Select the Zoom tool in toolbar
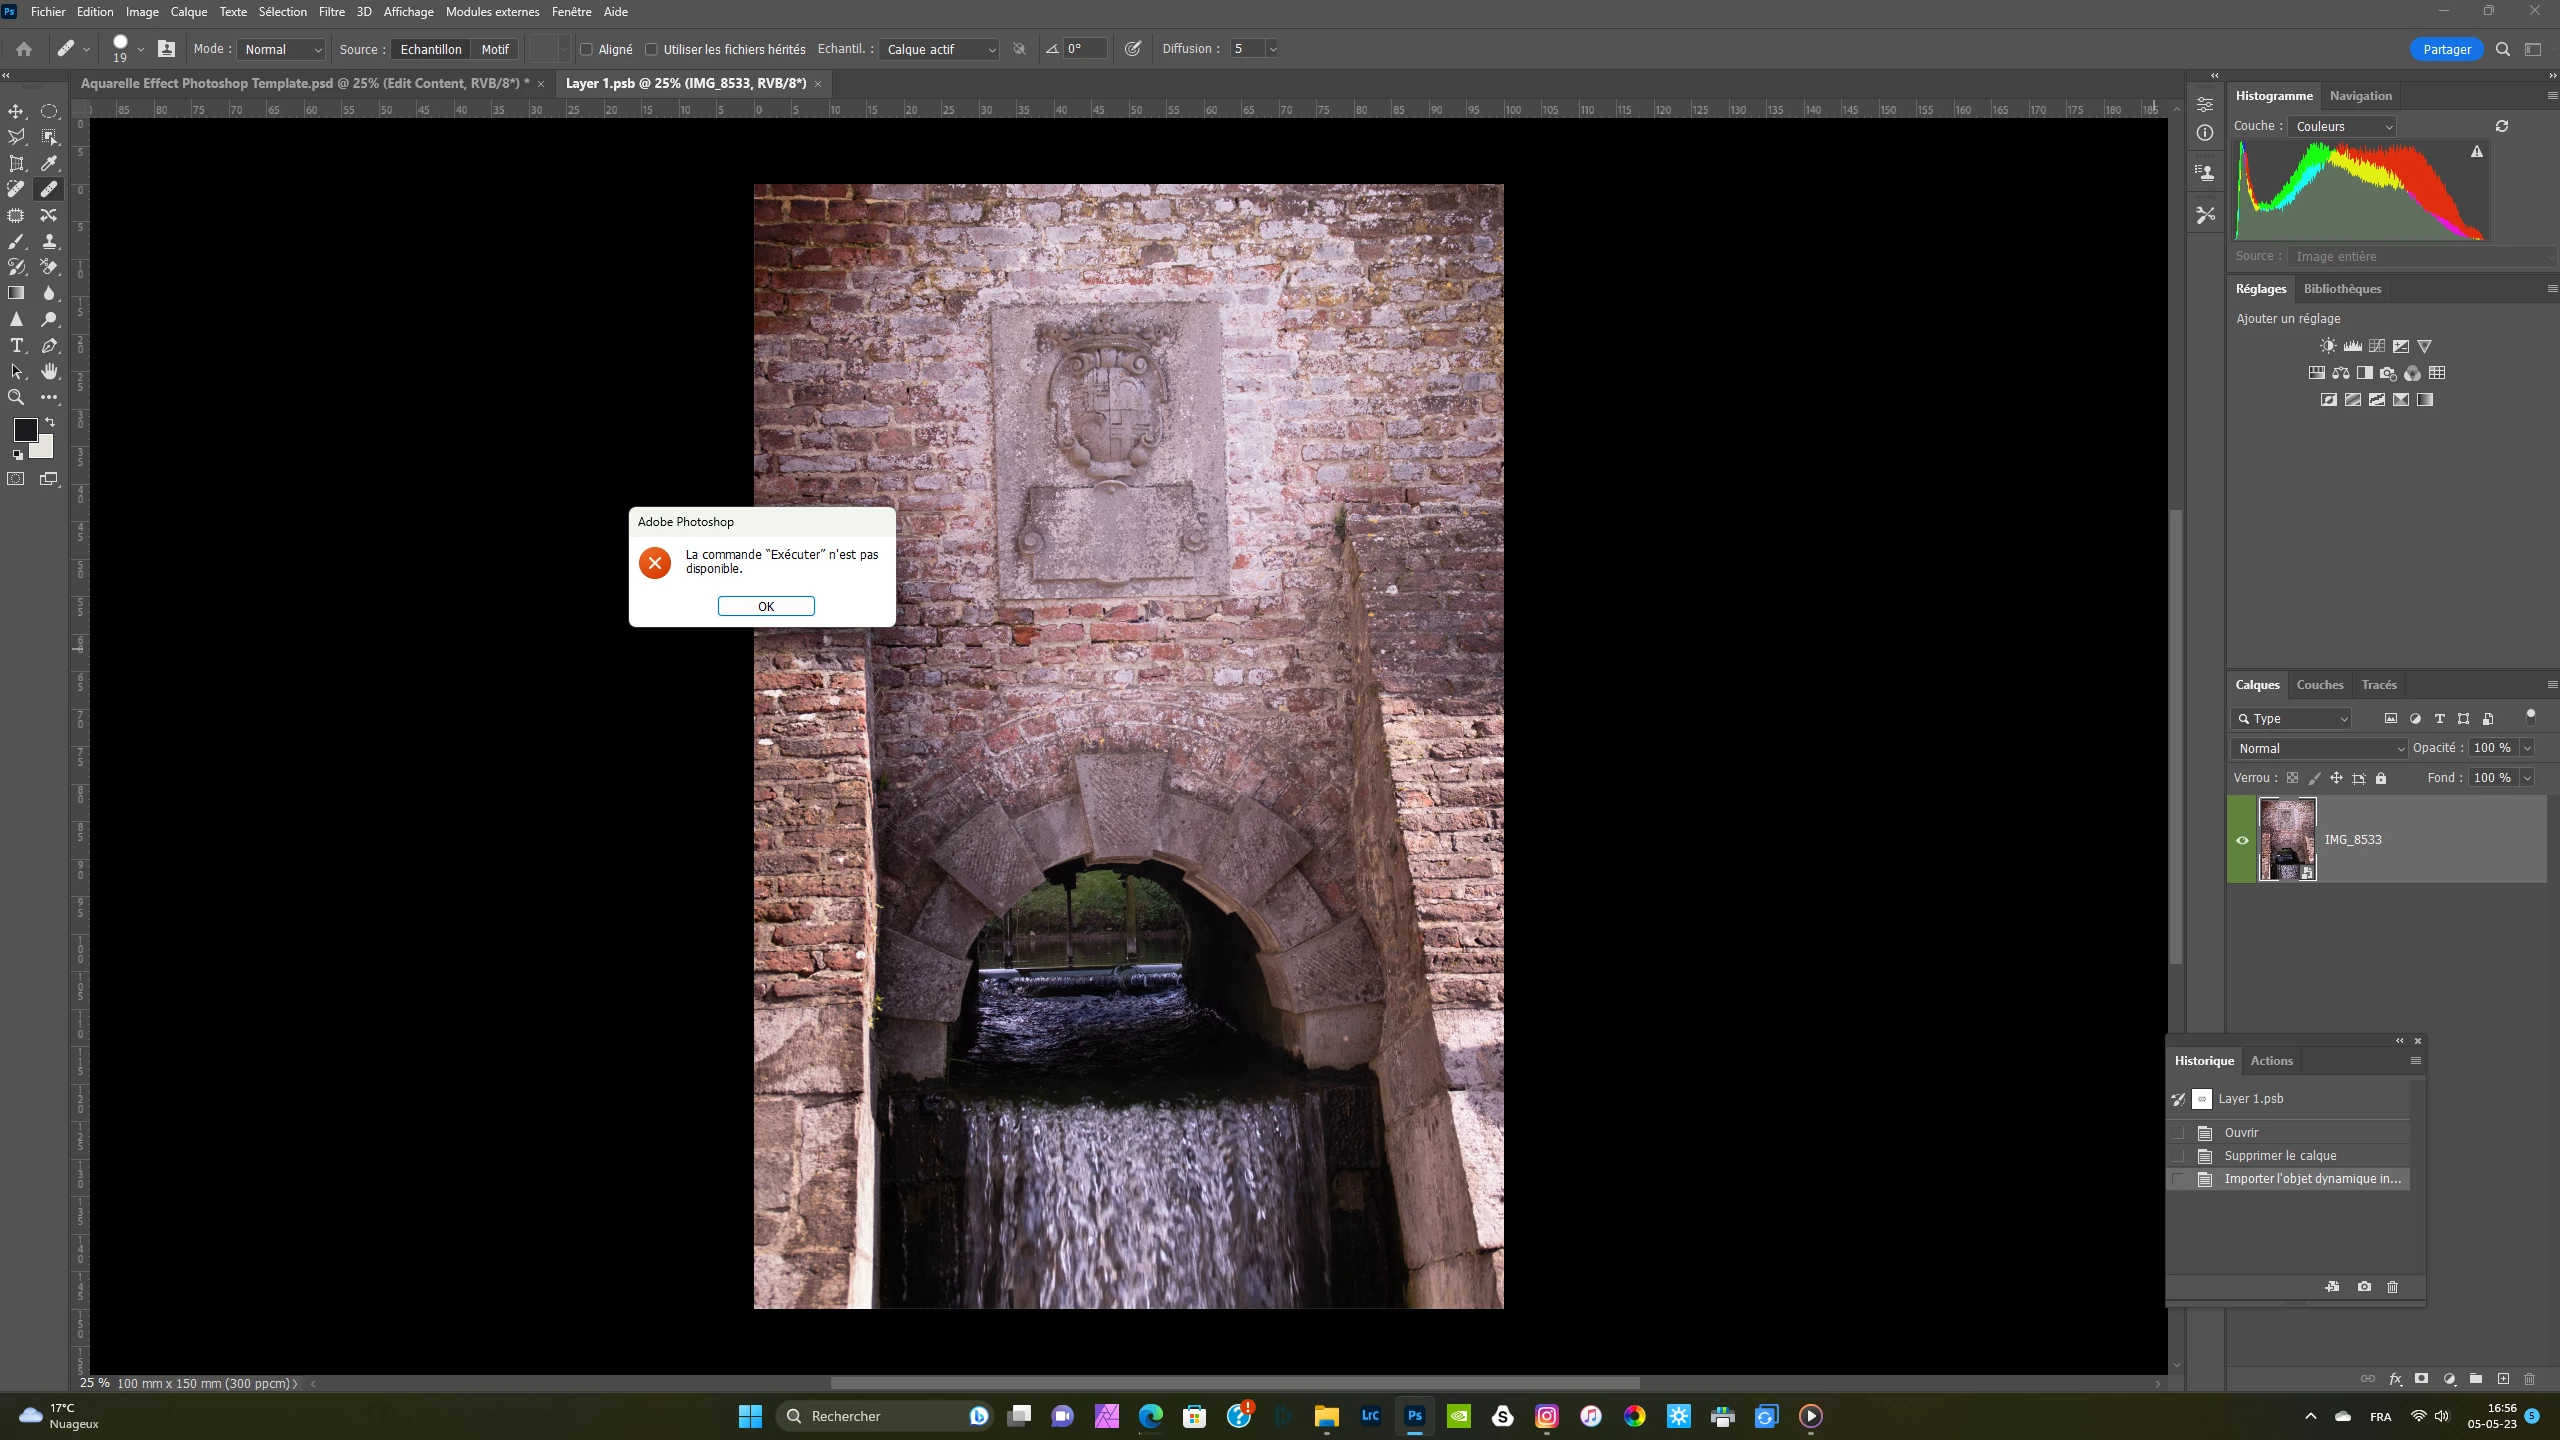This screenshot has width=2560, height=1440. 16,397
